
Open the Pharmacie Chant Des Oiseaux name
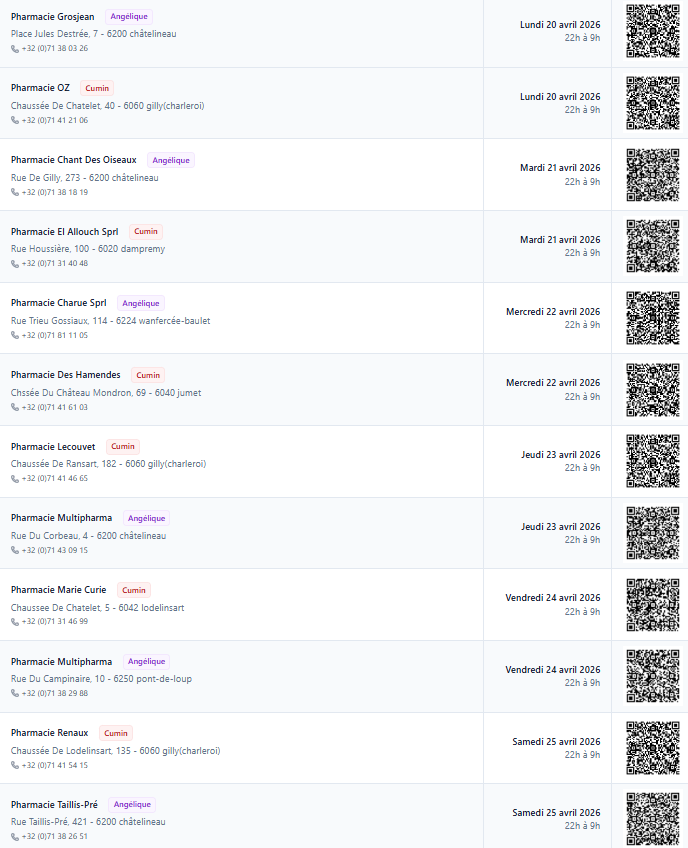coord(74,160)
